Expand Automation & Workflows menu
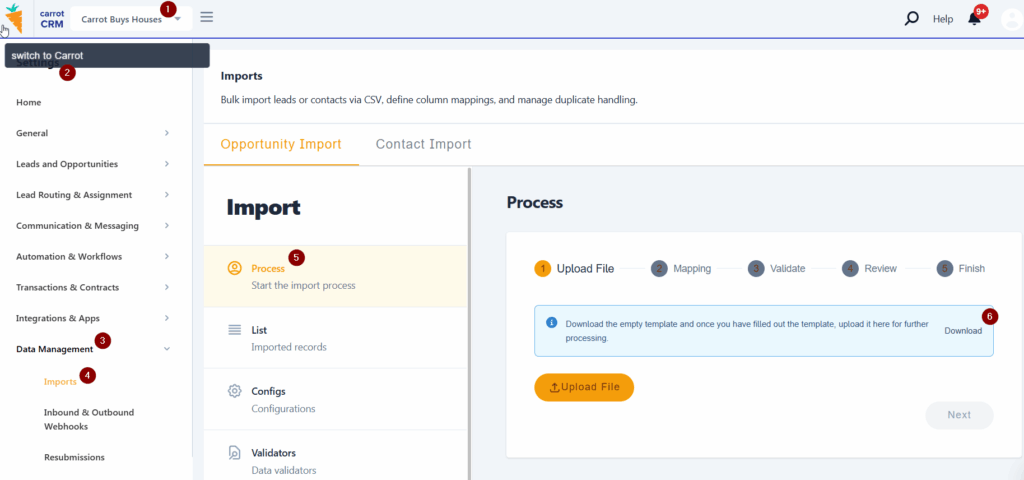The height and width of the screenshot is (480, 1024). tap(90, 257)
